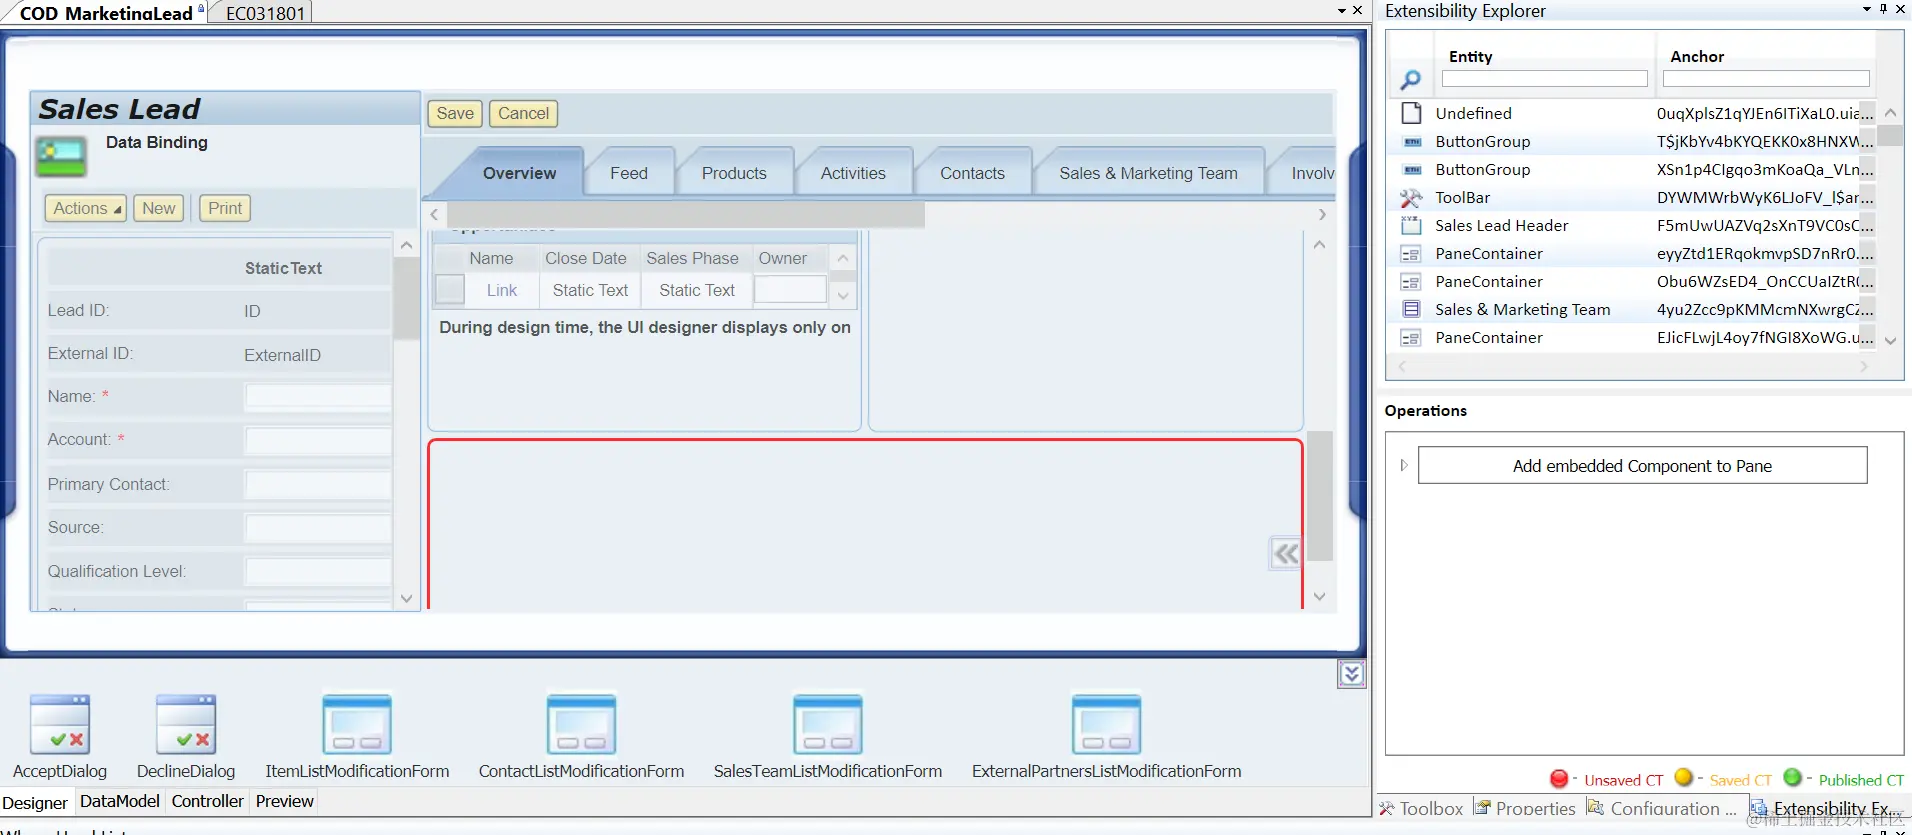Click the Undefined entity page icon
This screenshot has height=835, width=1912.
(x=1411, y=113)
